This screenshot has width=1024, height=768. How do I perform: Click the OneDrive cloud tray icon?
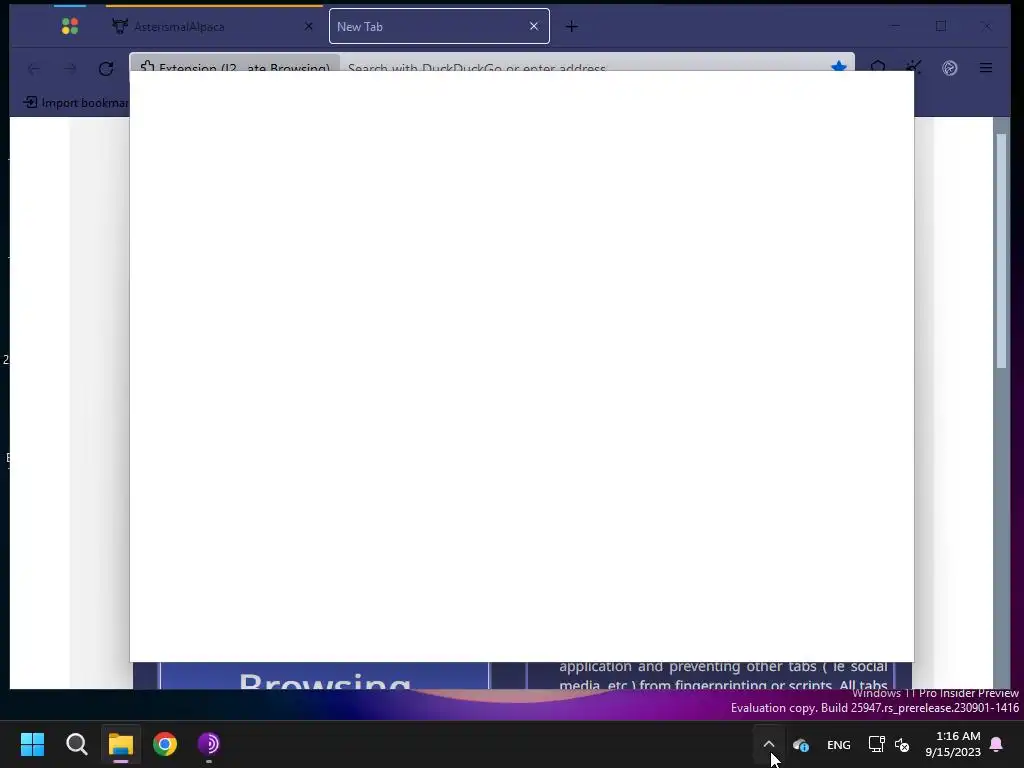pos(801,744)
